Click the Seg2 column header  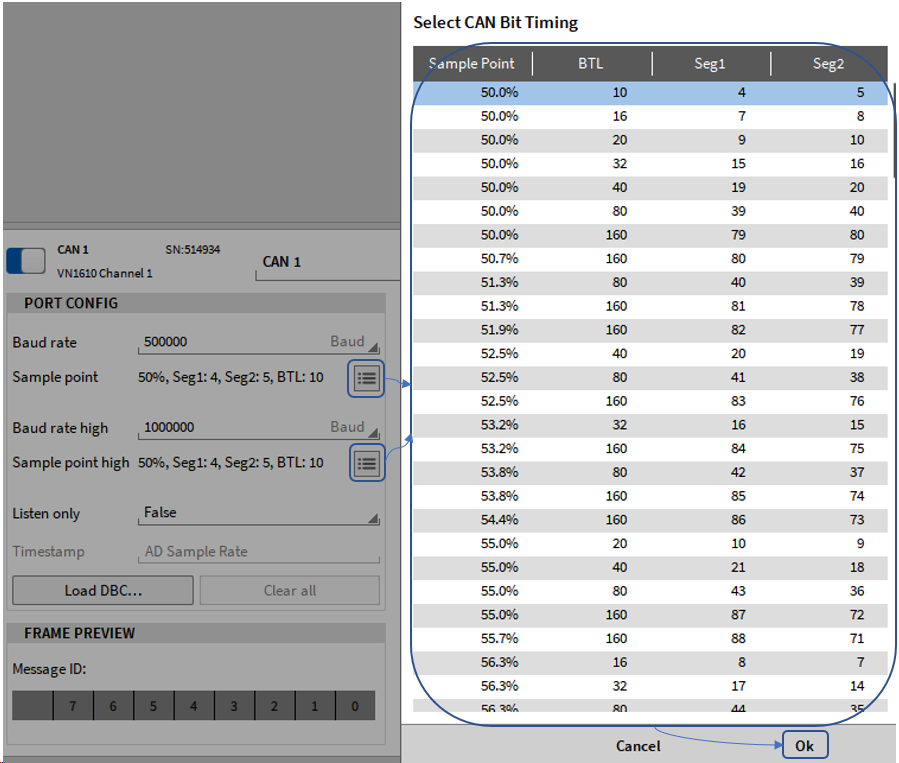pos(828,64)
